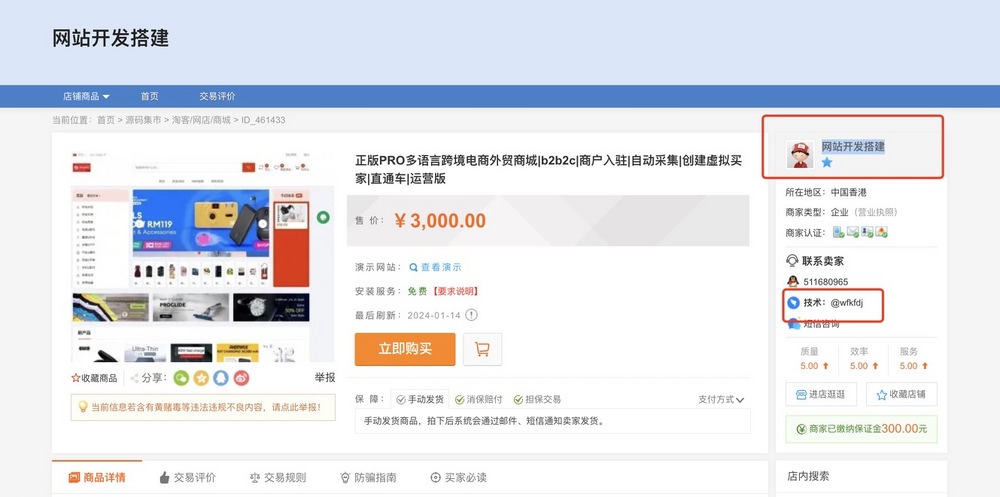Click info icon next to 2024-01-14
Screen dimensions: 1000x497
pyautogui.click(x=471, y=315)
